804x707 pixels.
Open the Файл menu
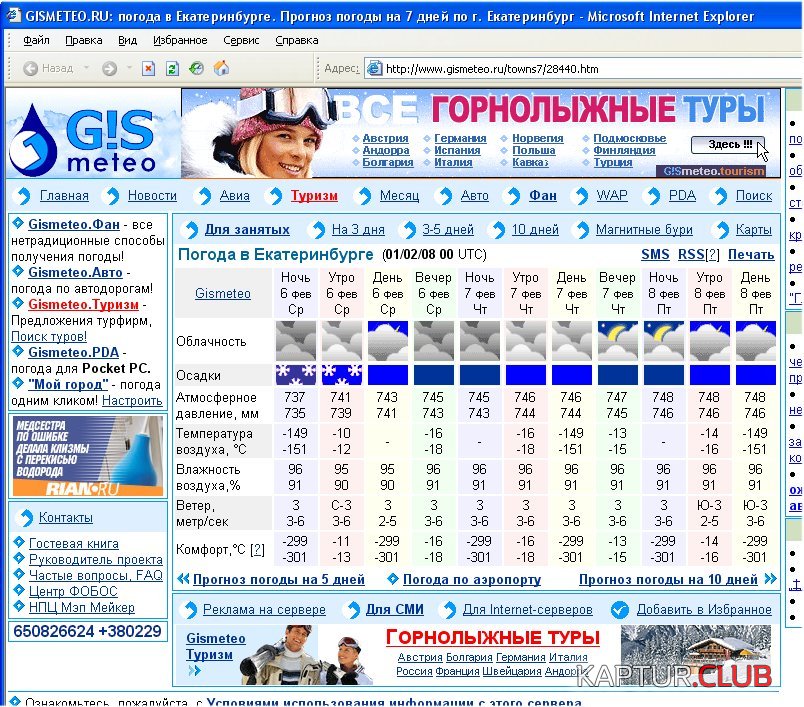pyautogui.click(x=36, y=40)
